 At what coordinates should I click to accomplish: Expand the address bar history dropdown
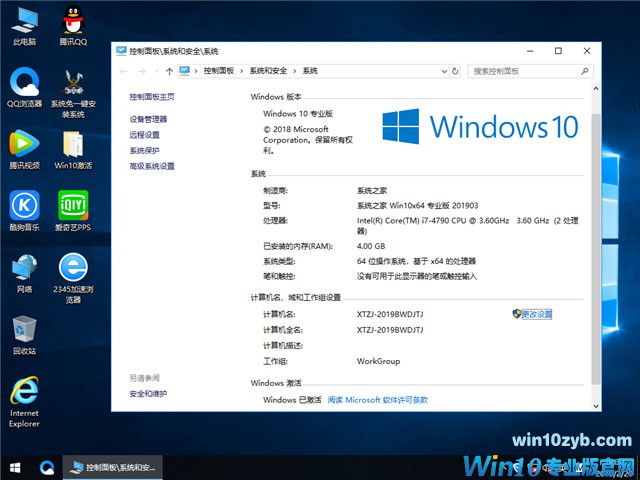444,71
